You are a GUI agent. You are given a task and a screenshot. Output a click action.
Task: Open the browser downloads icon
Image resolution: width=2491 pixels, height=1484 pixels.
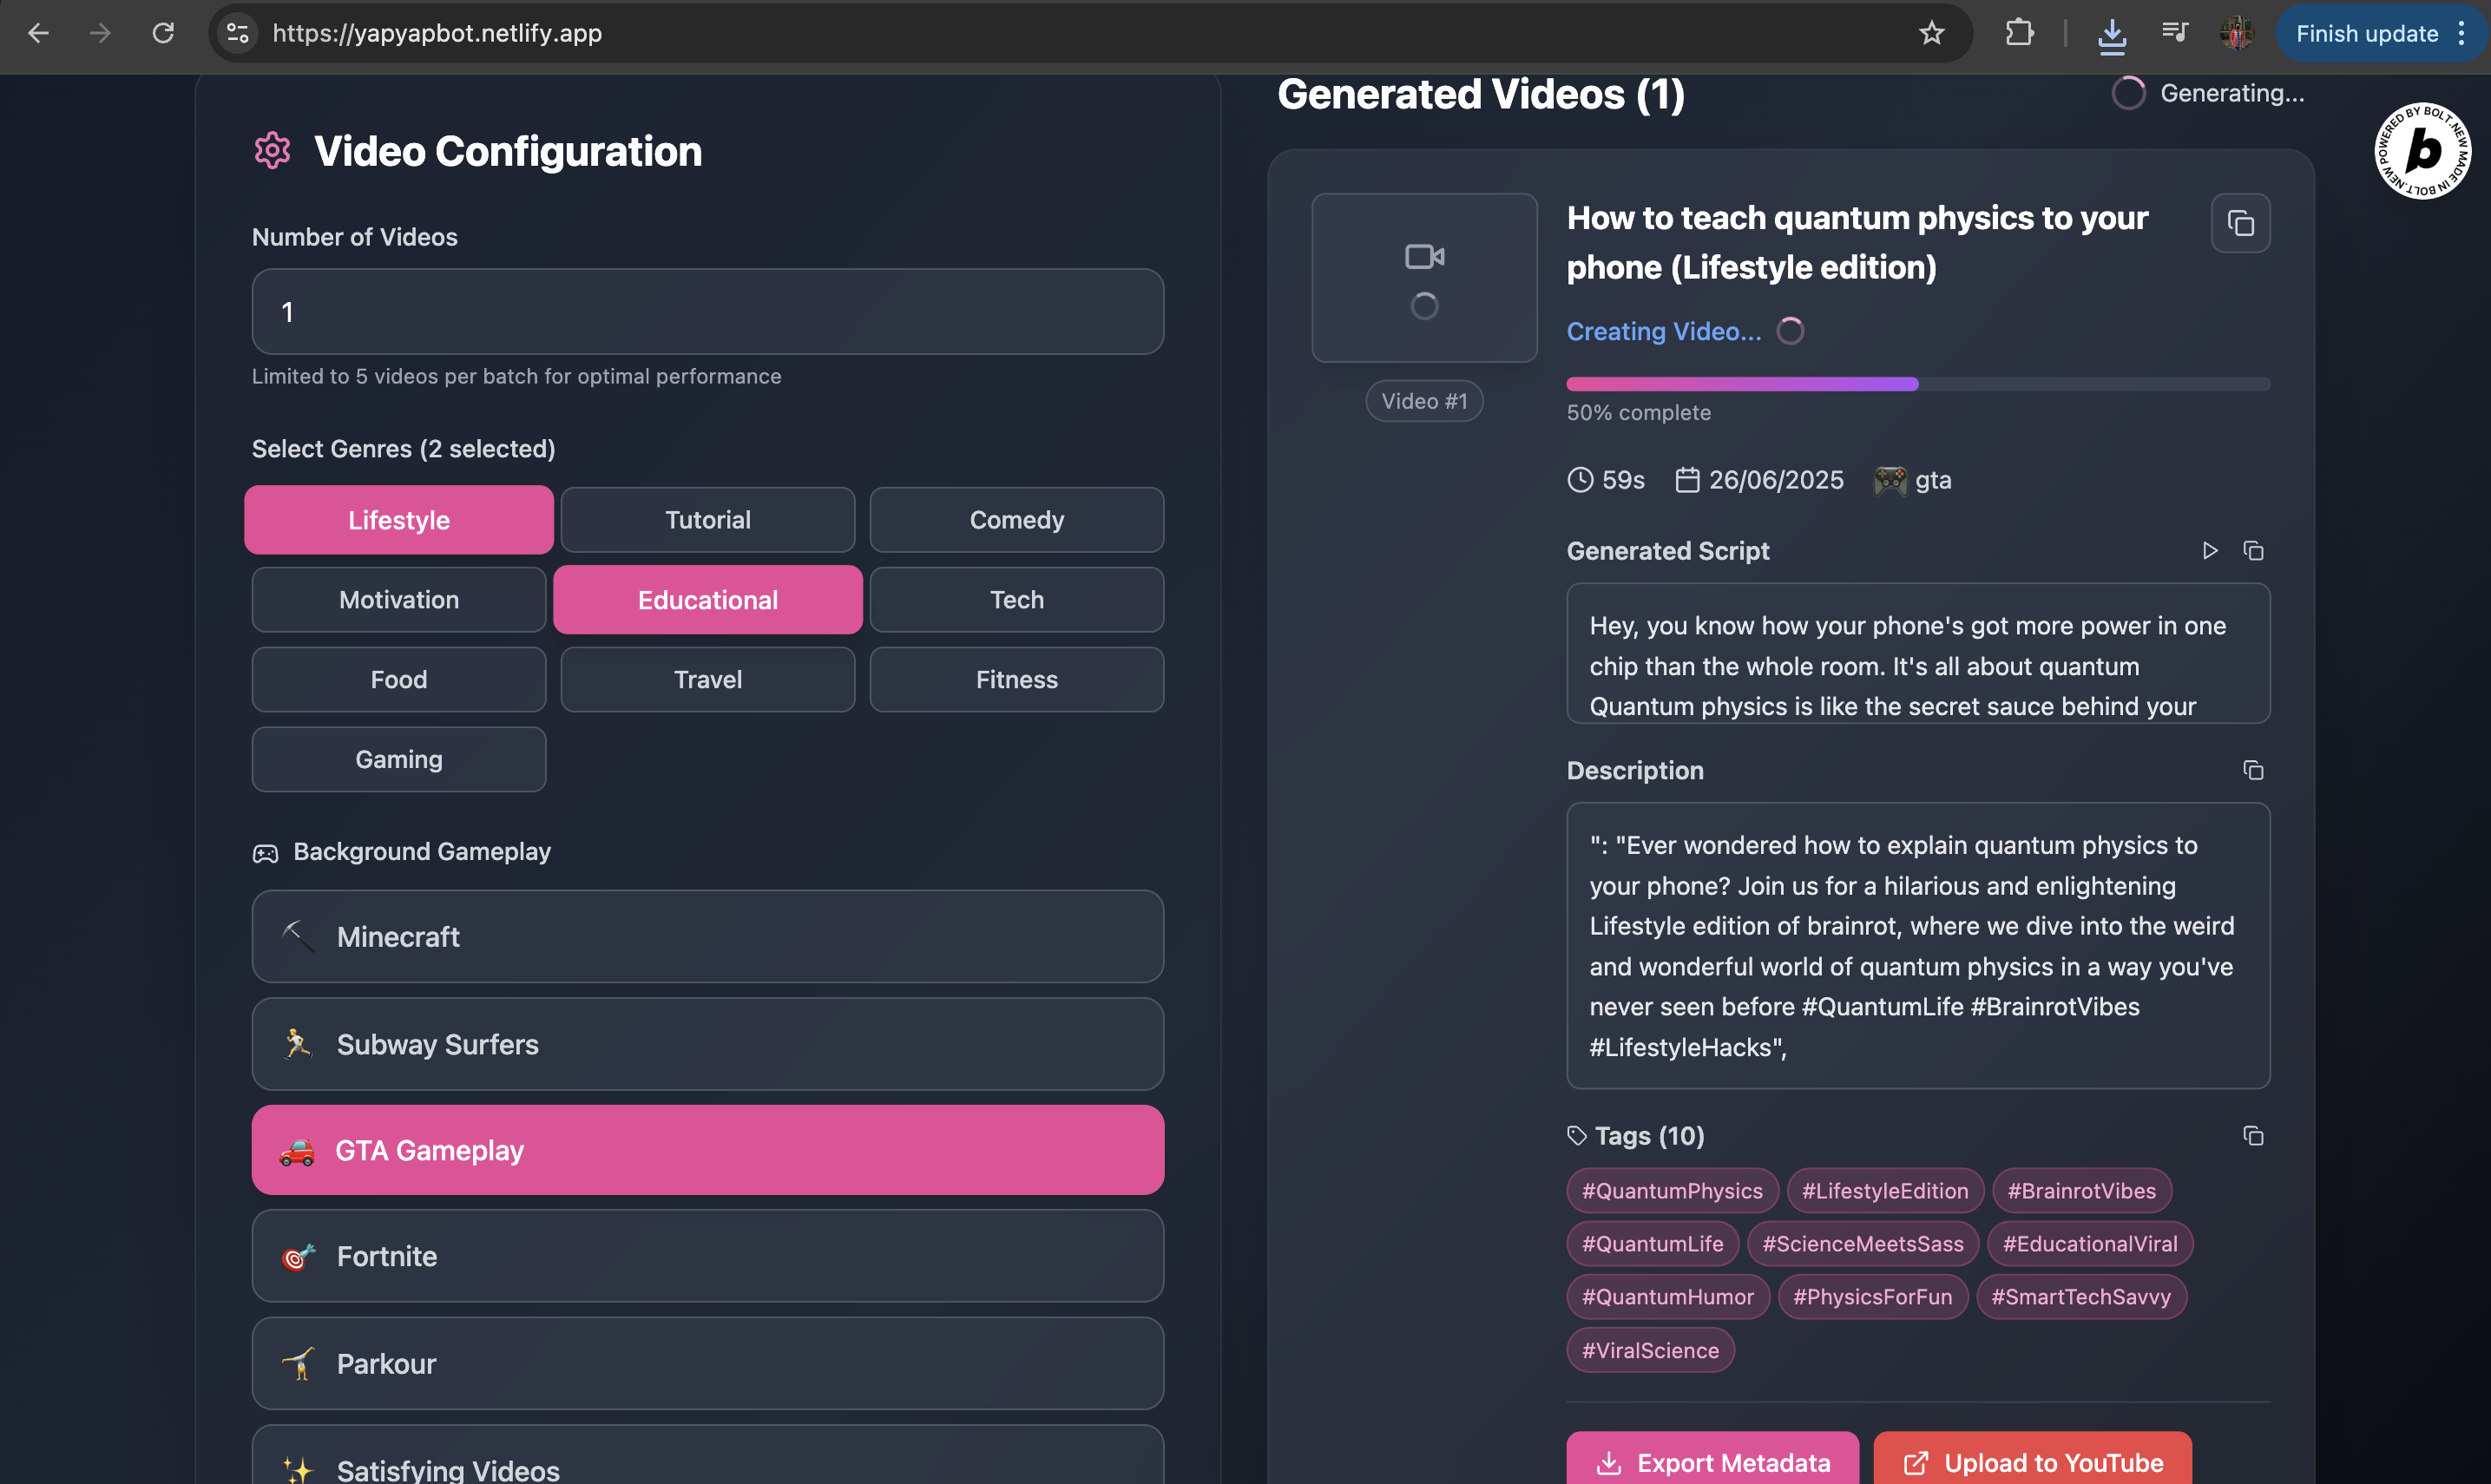click(2111, 34)
